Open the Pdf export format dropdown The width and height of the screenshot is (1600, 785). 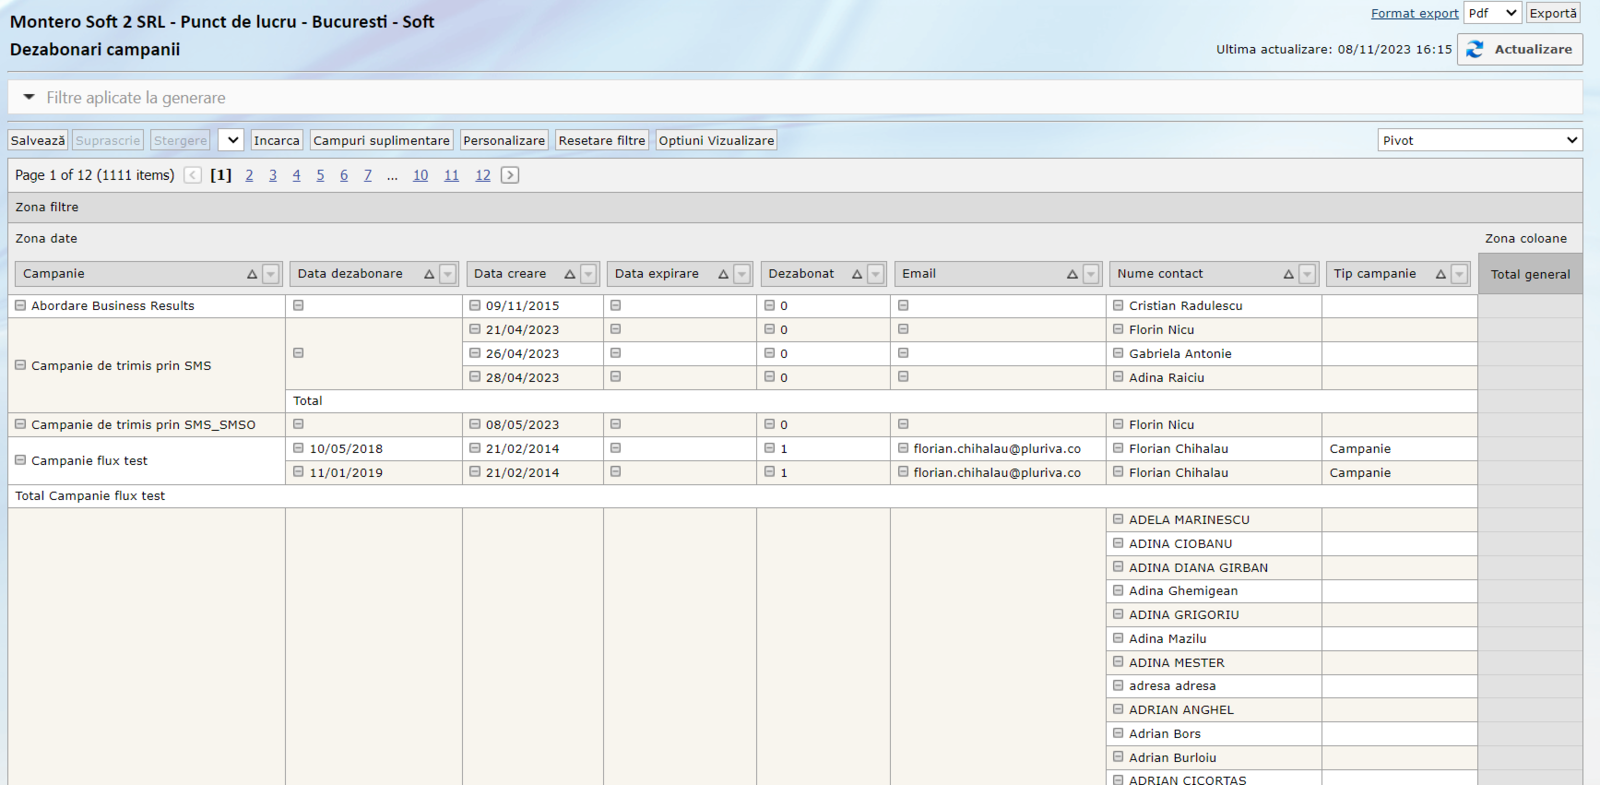point(1492,13)
